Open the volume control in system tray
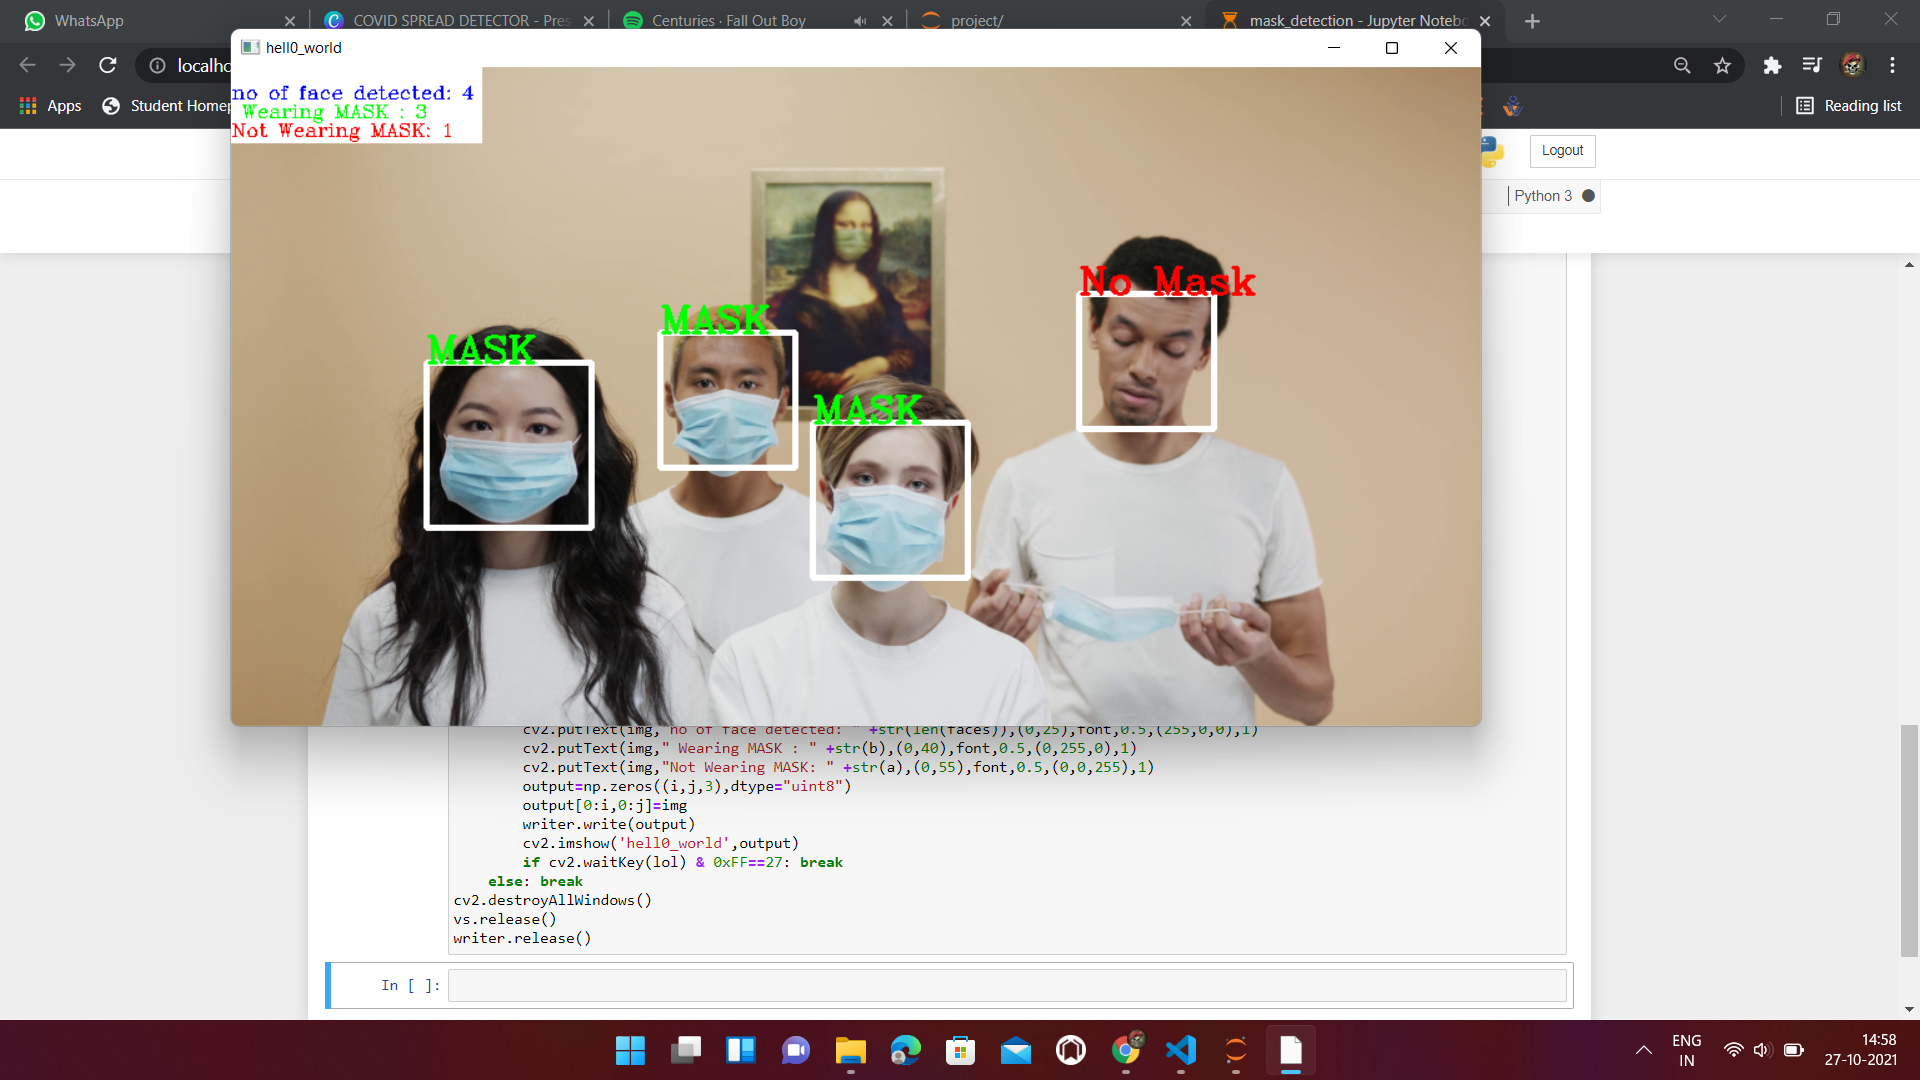 coord(1762,1050)
